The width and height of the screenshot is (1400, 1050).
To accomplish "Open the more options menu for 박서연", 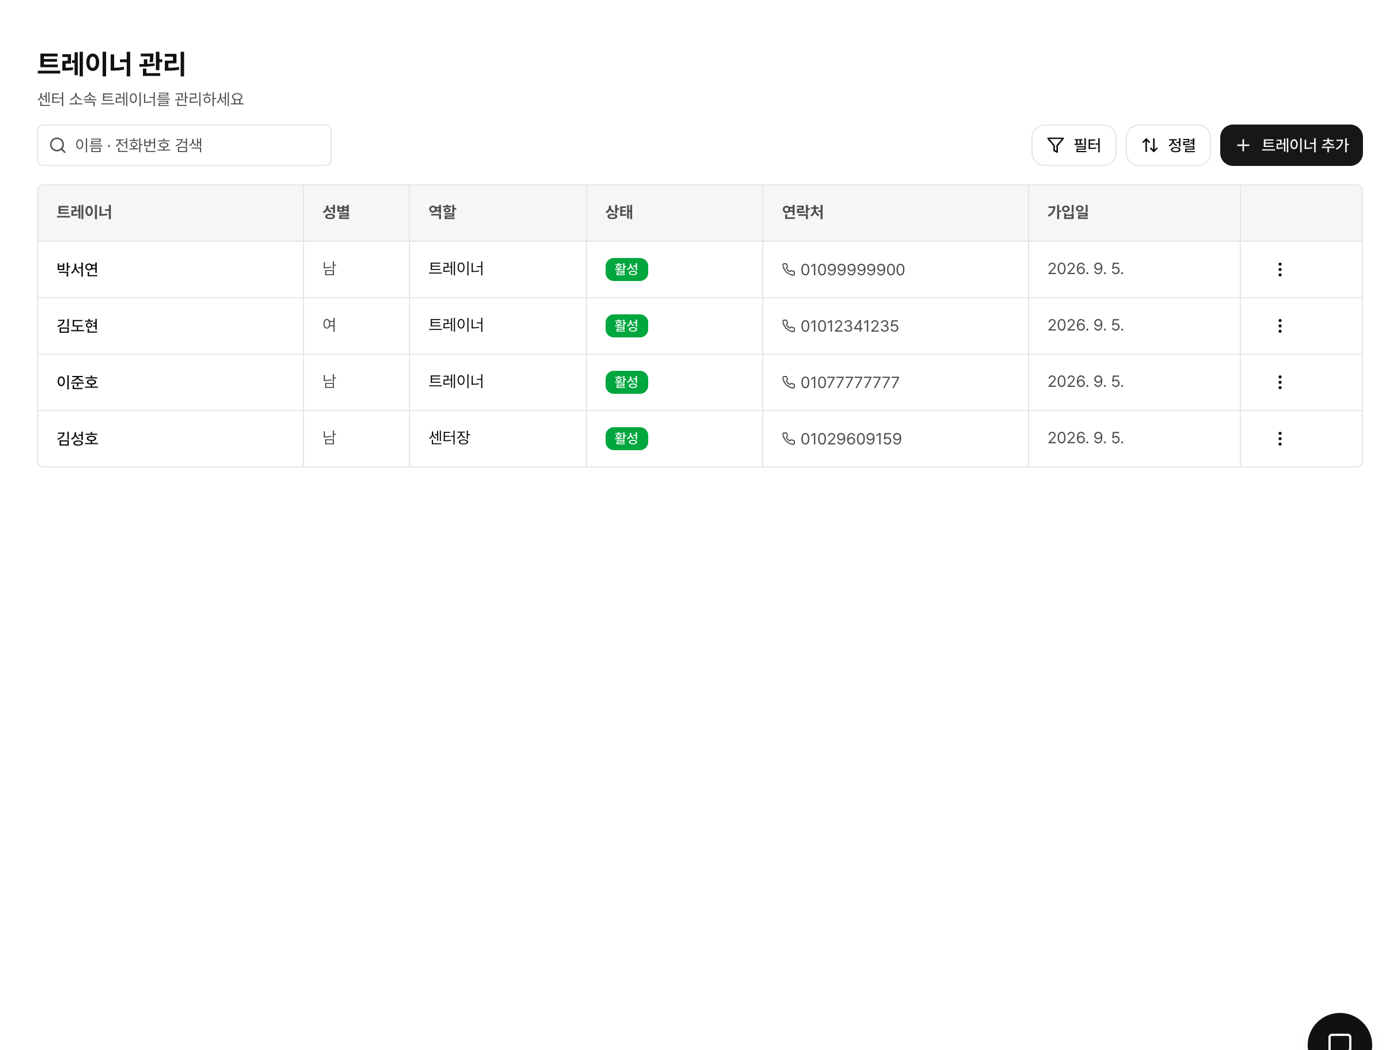I will pos(1279,269).
